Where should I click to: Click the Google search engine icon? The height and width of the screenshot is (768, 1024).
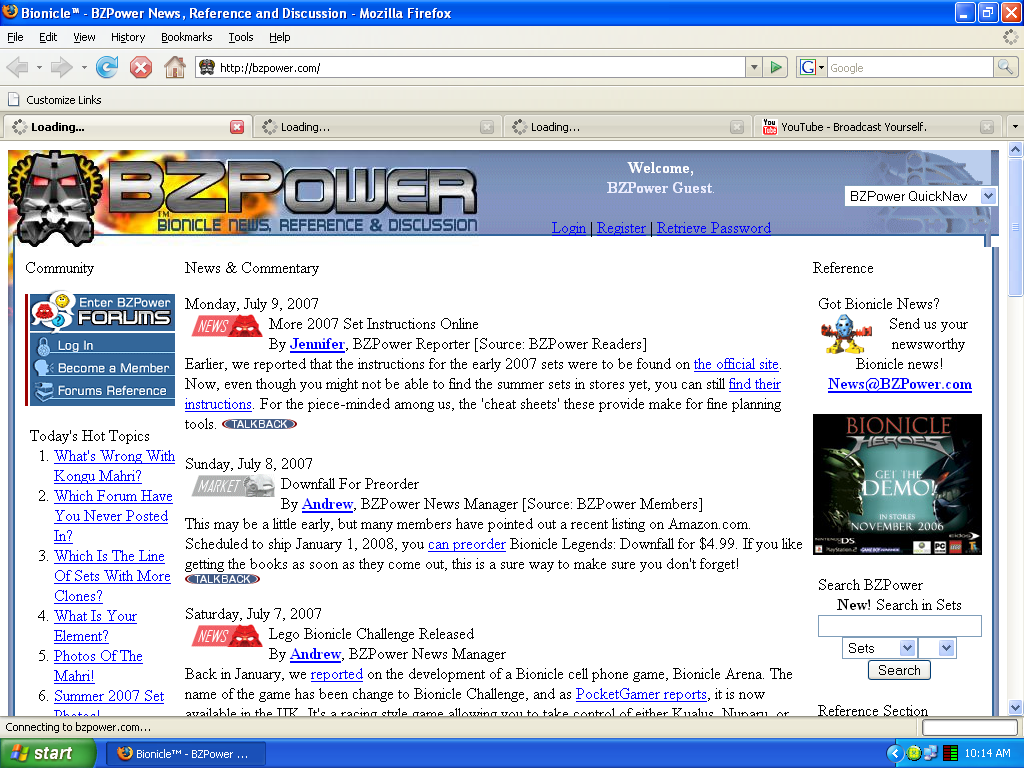point(808,67)
